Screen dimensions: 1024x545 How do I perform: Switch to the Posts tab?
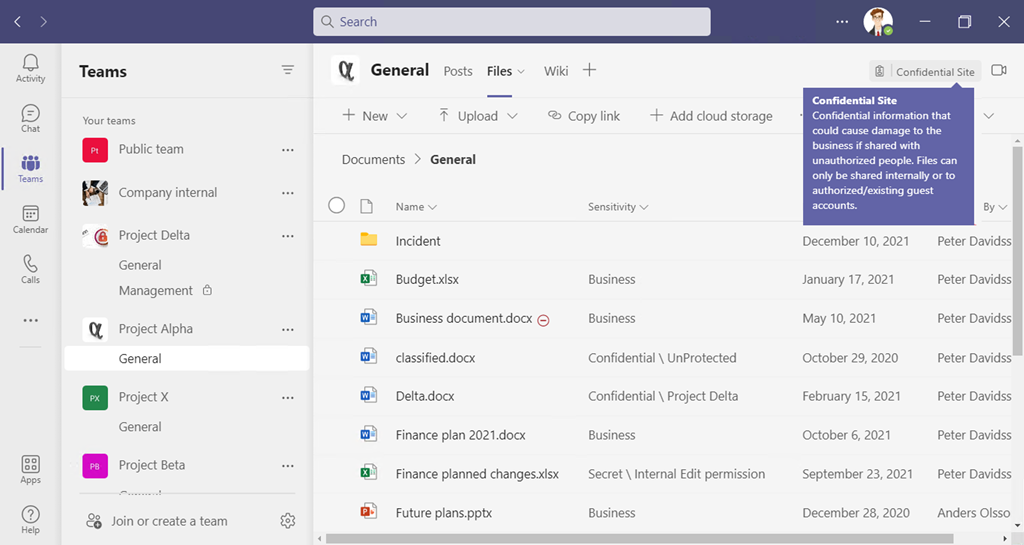coord(458,71)
